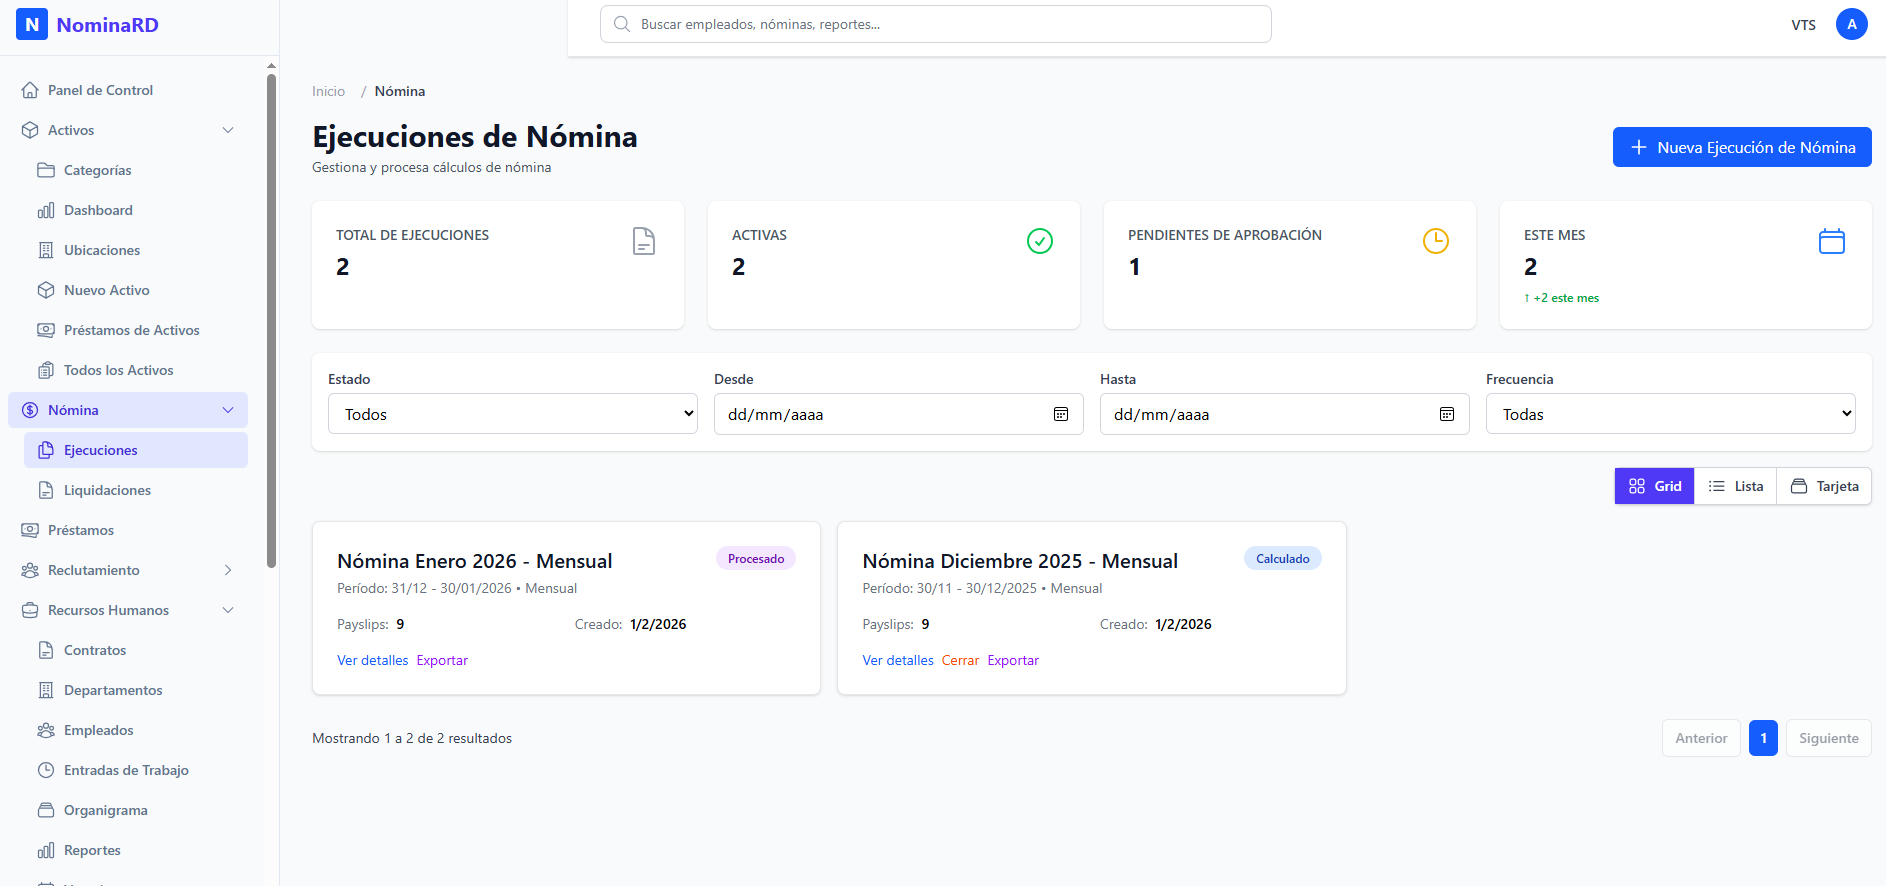Click the Recursos Humanos briefcase icon
The height and width of the screenshot is (886, 1886).
(30, 610)
